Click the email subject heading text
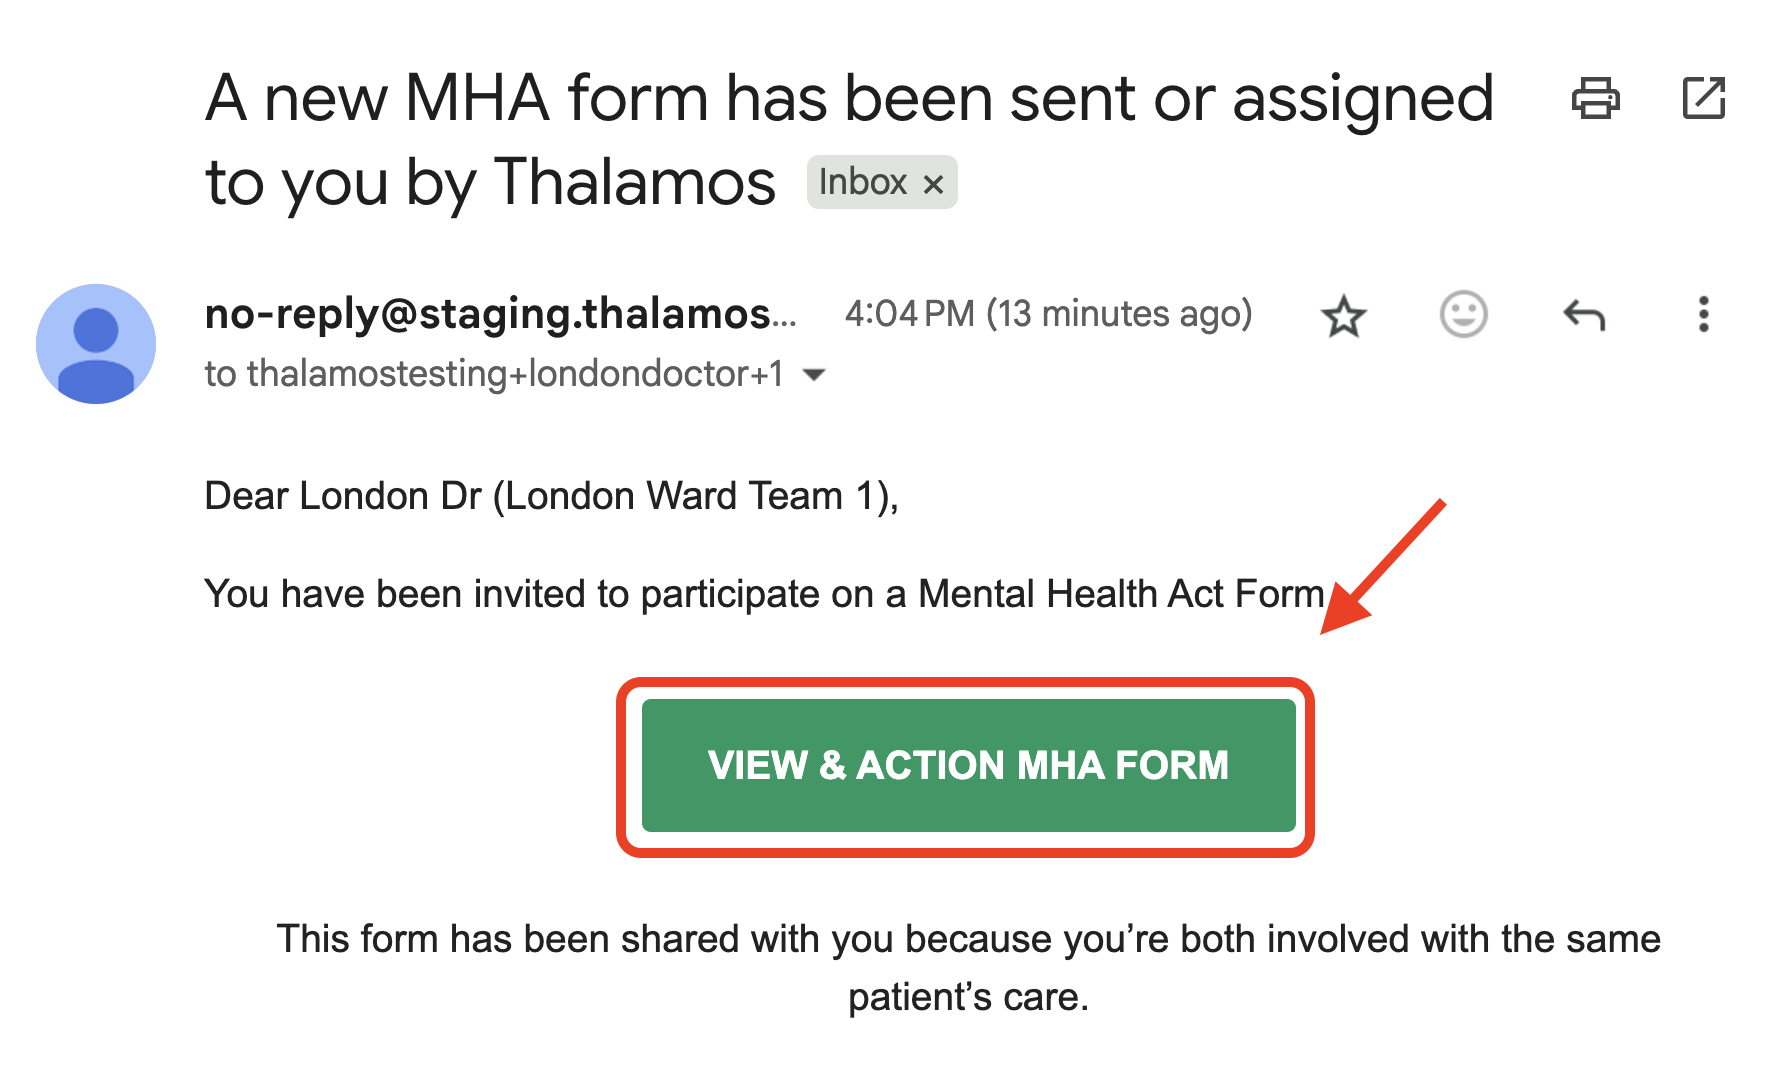The height and width of the screenshot is (1080, 1792). click(849, 140)
